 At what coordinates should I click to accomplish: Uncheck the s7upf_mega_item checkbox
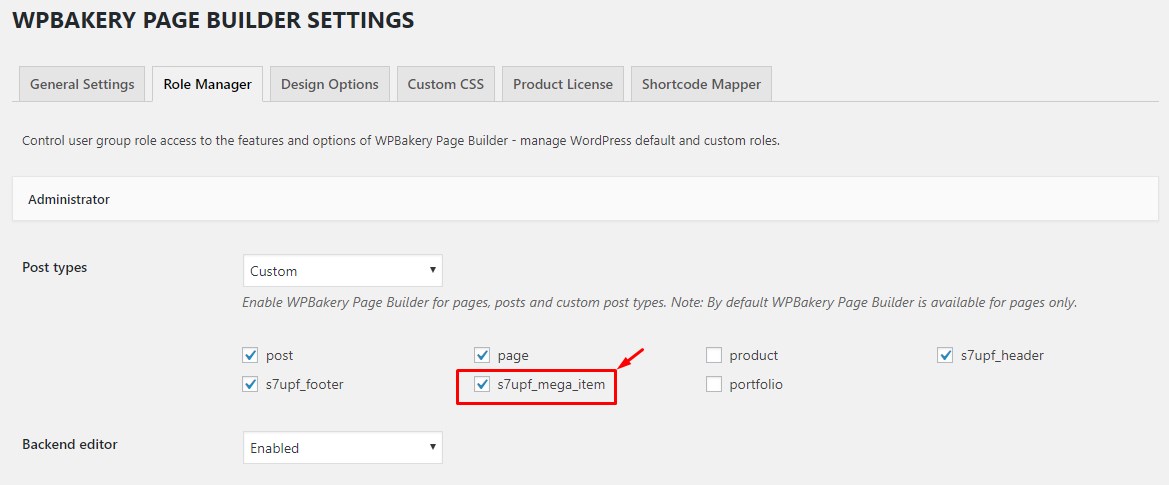[x=482, y=384]
